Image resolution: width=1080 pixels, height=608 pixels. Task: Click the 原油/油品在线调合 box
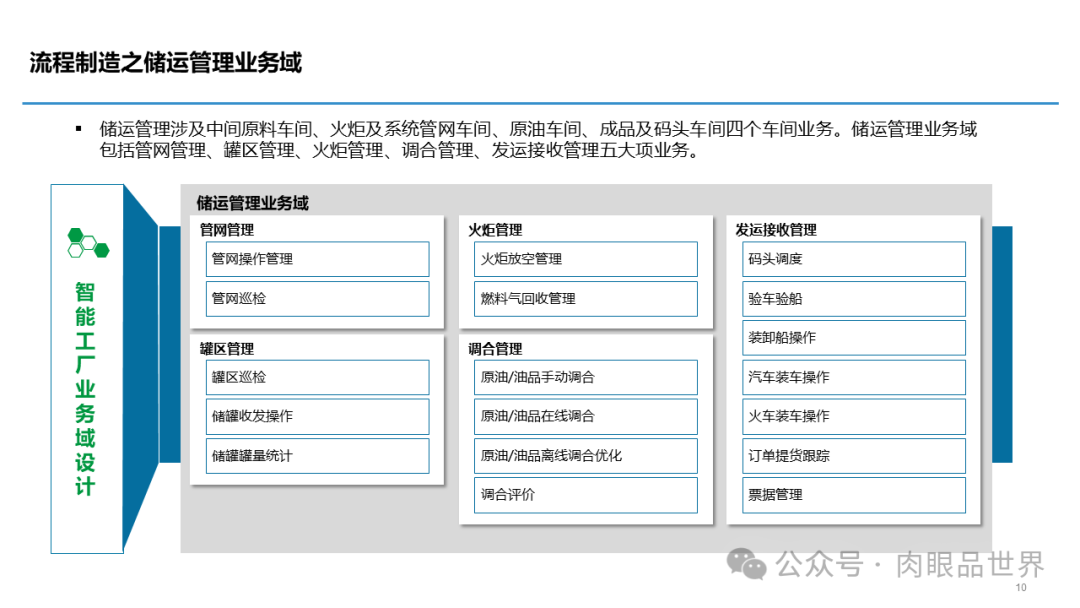click(585, 417)
